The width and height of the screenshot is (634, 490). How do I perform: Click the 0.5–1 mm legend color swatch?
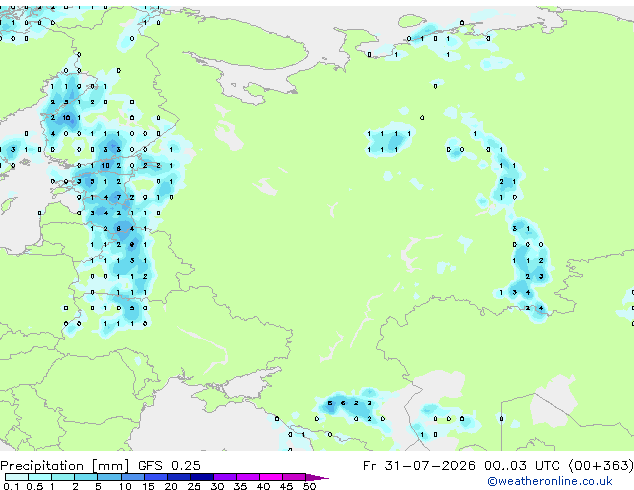coord(40,477)
